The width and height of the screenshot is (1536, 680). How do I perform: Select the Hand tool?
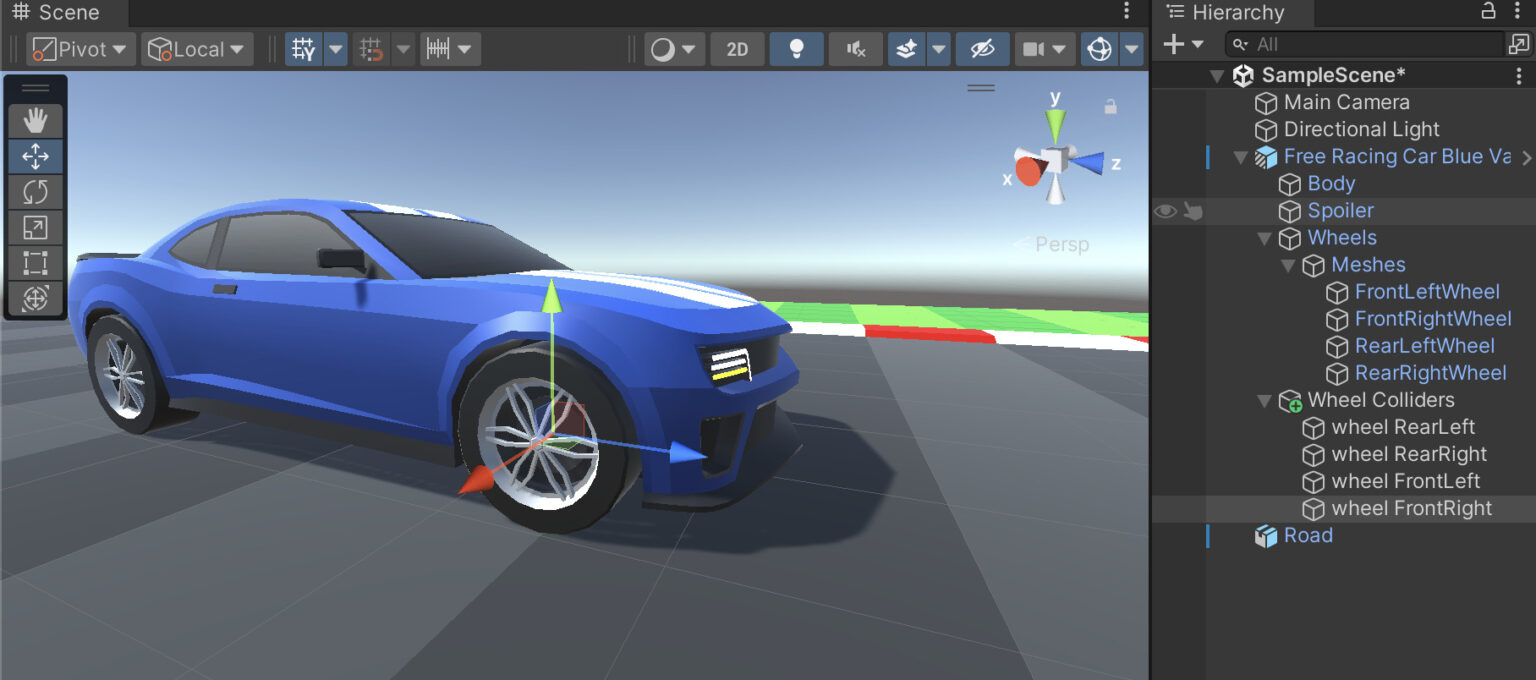(35, 120)
